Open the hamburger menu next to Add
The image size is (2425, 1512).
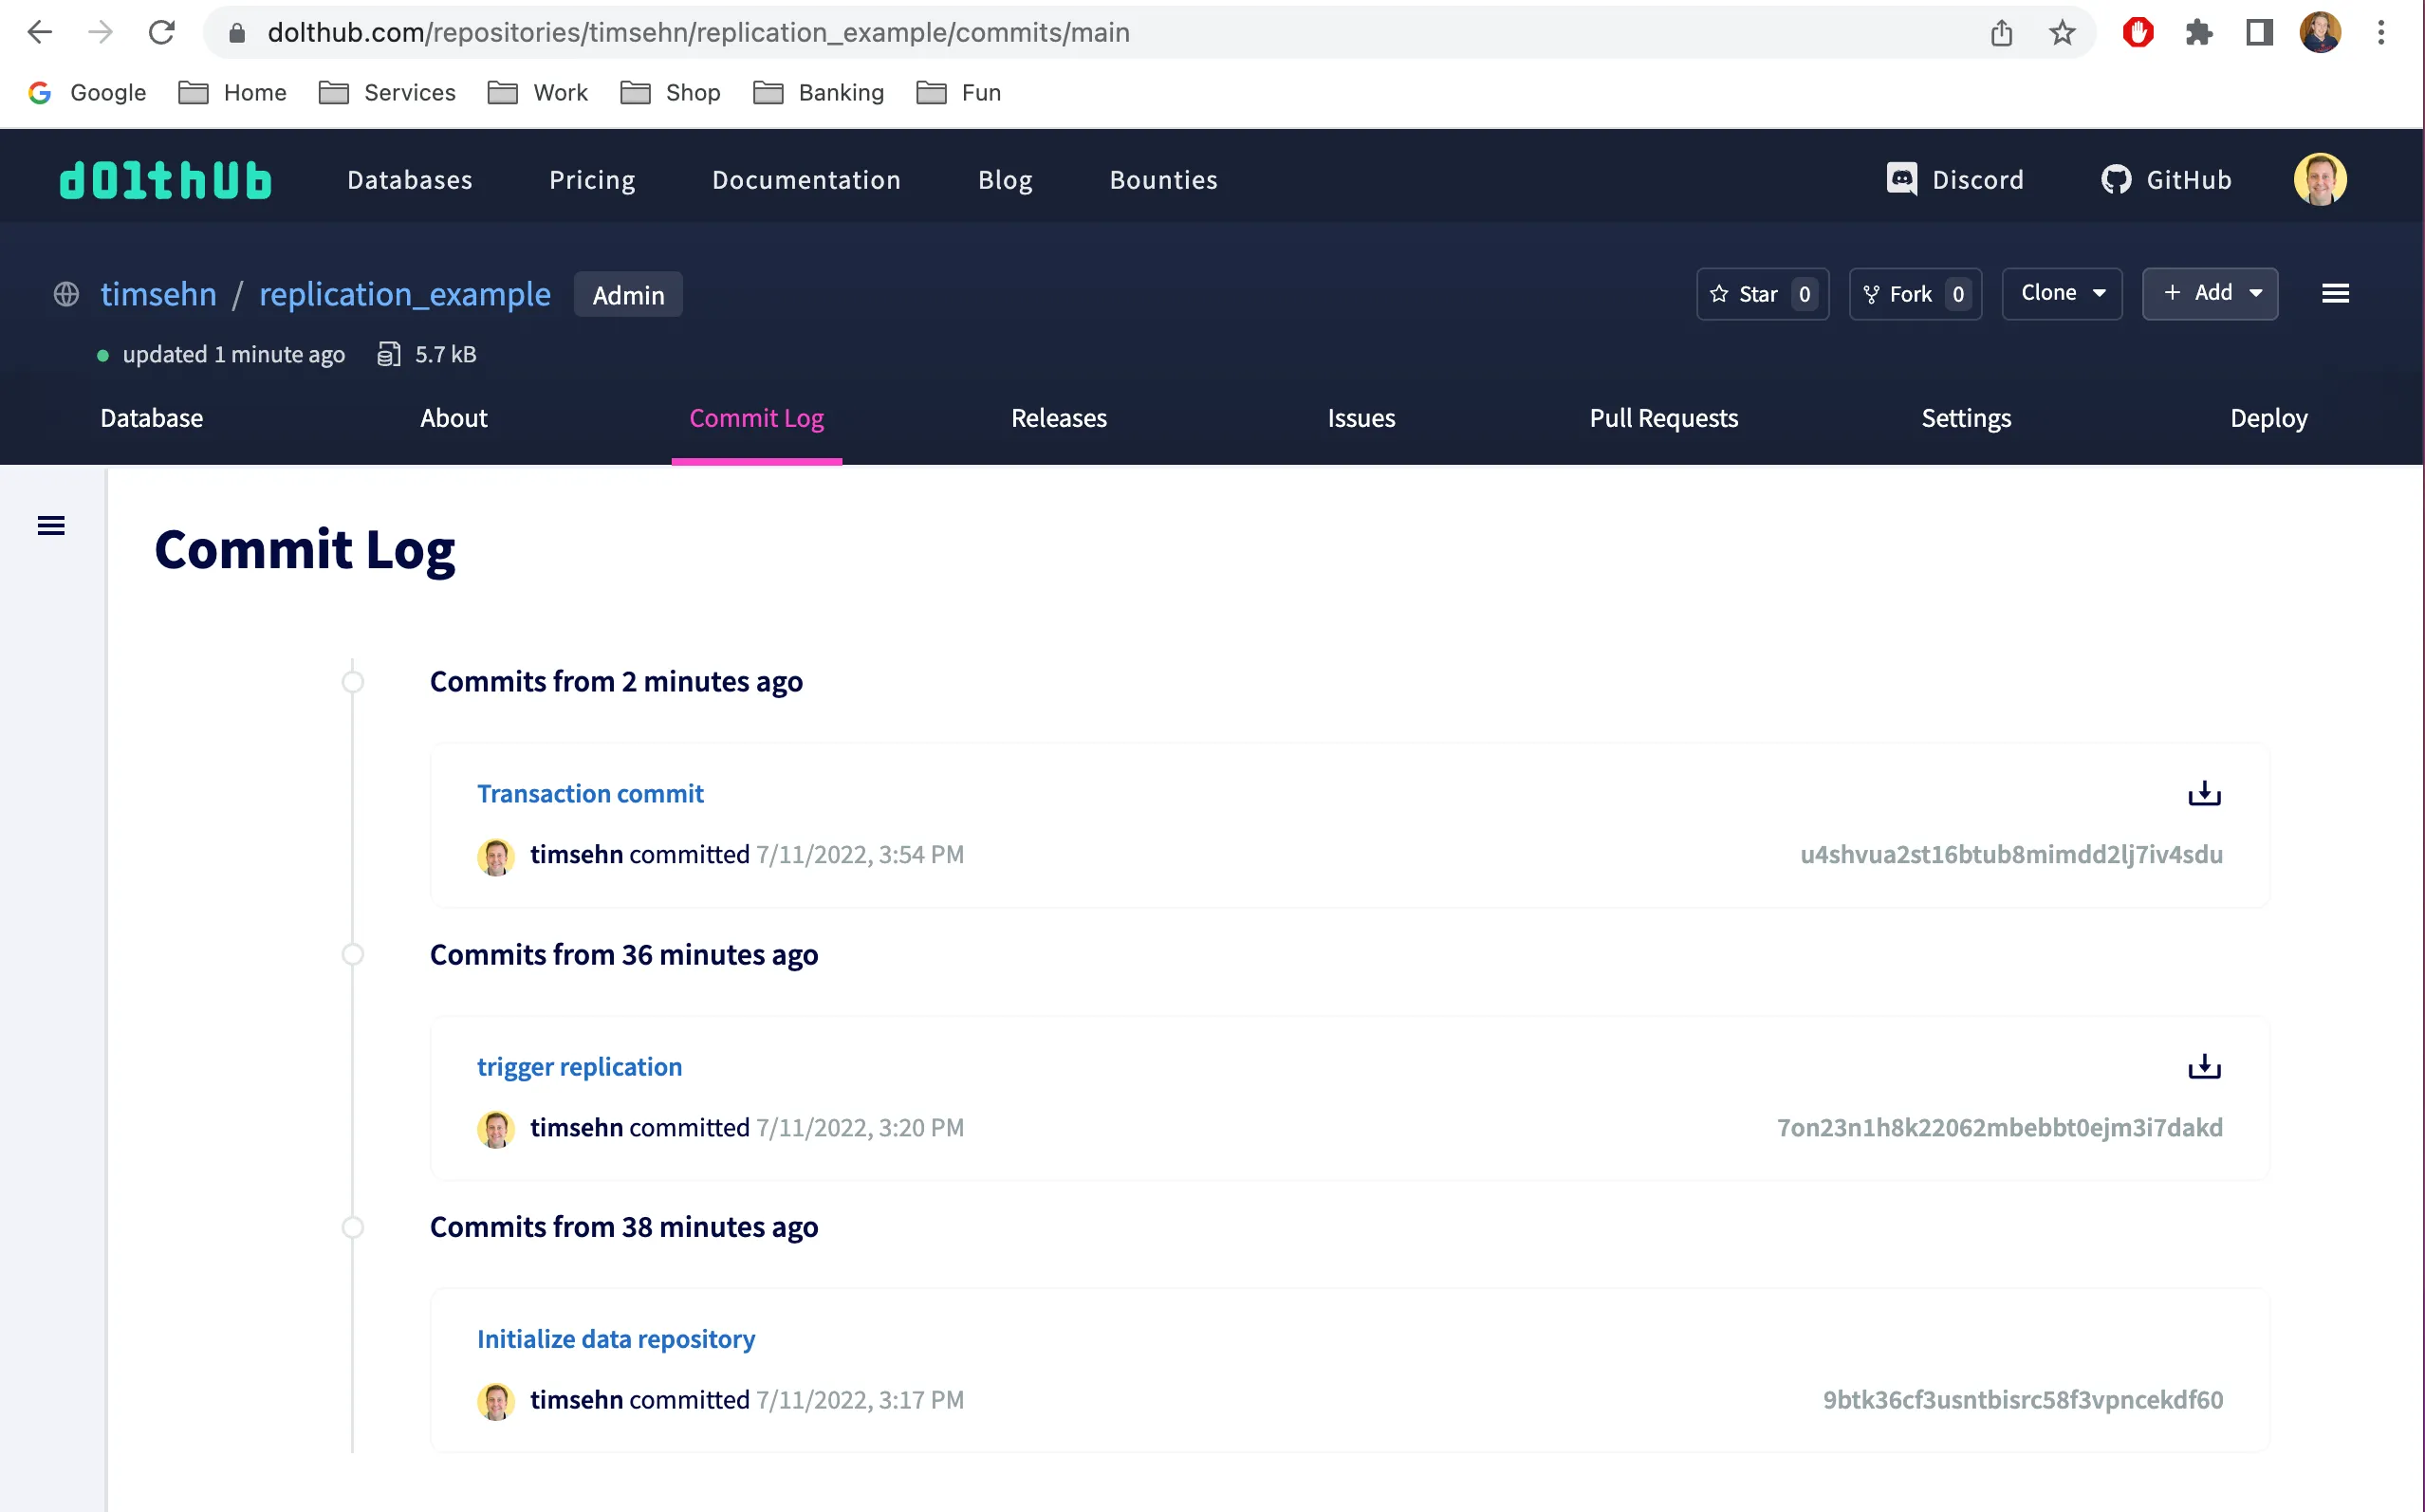point(2335,293)
